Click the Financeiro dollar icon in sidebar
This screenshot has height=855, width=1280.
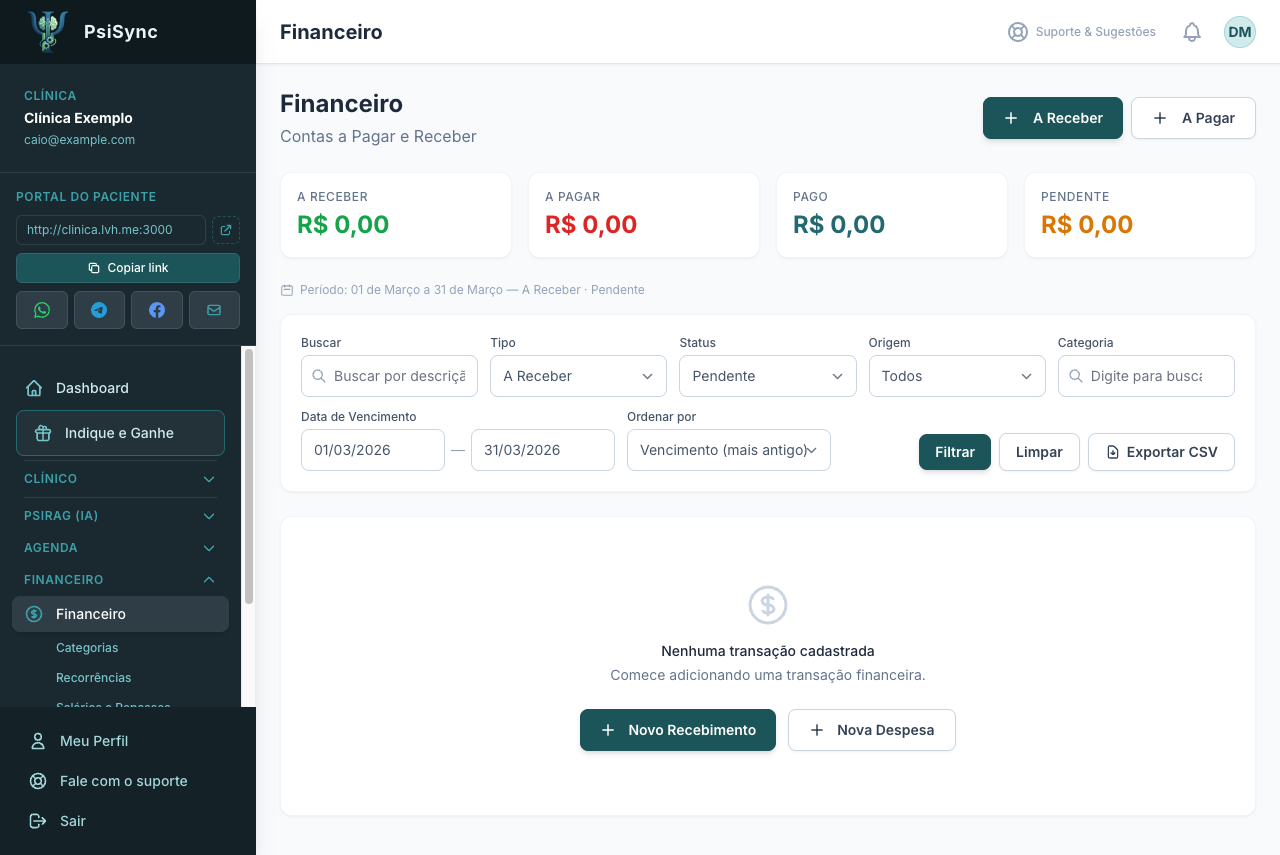(34, 614)
